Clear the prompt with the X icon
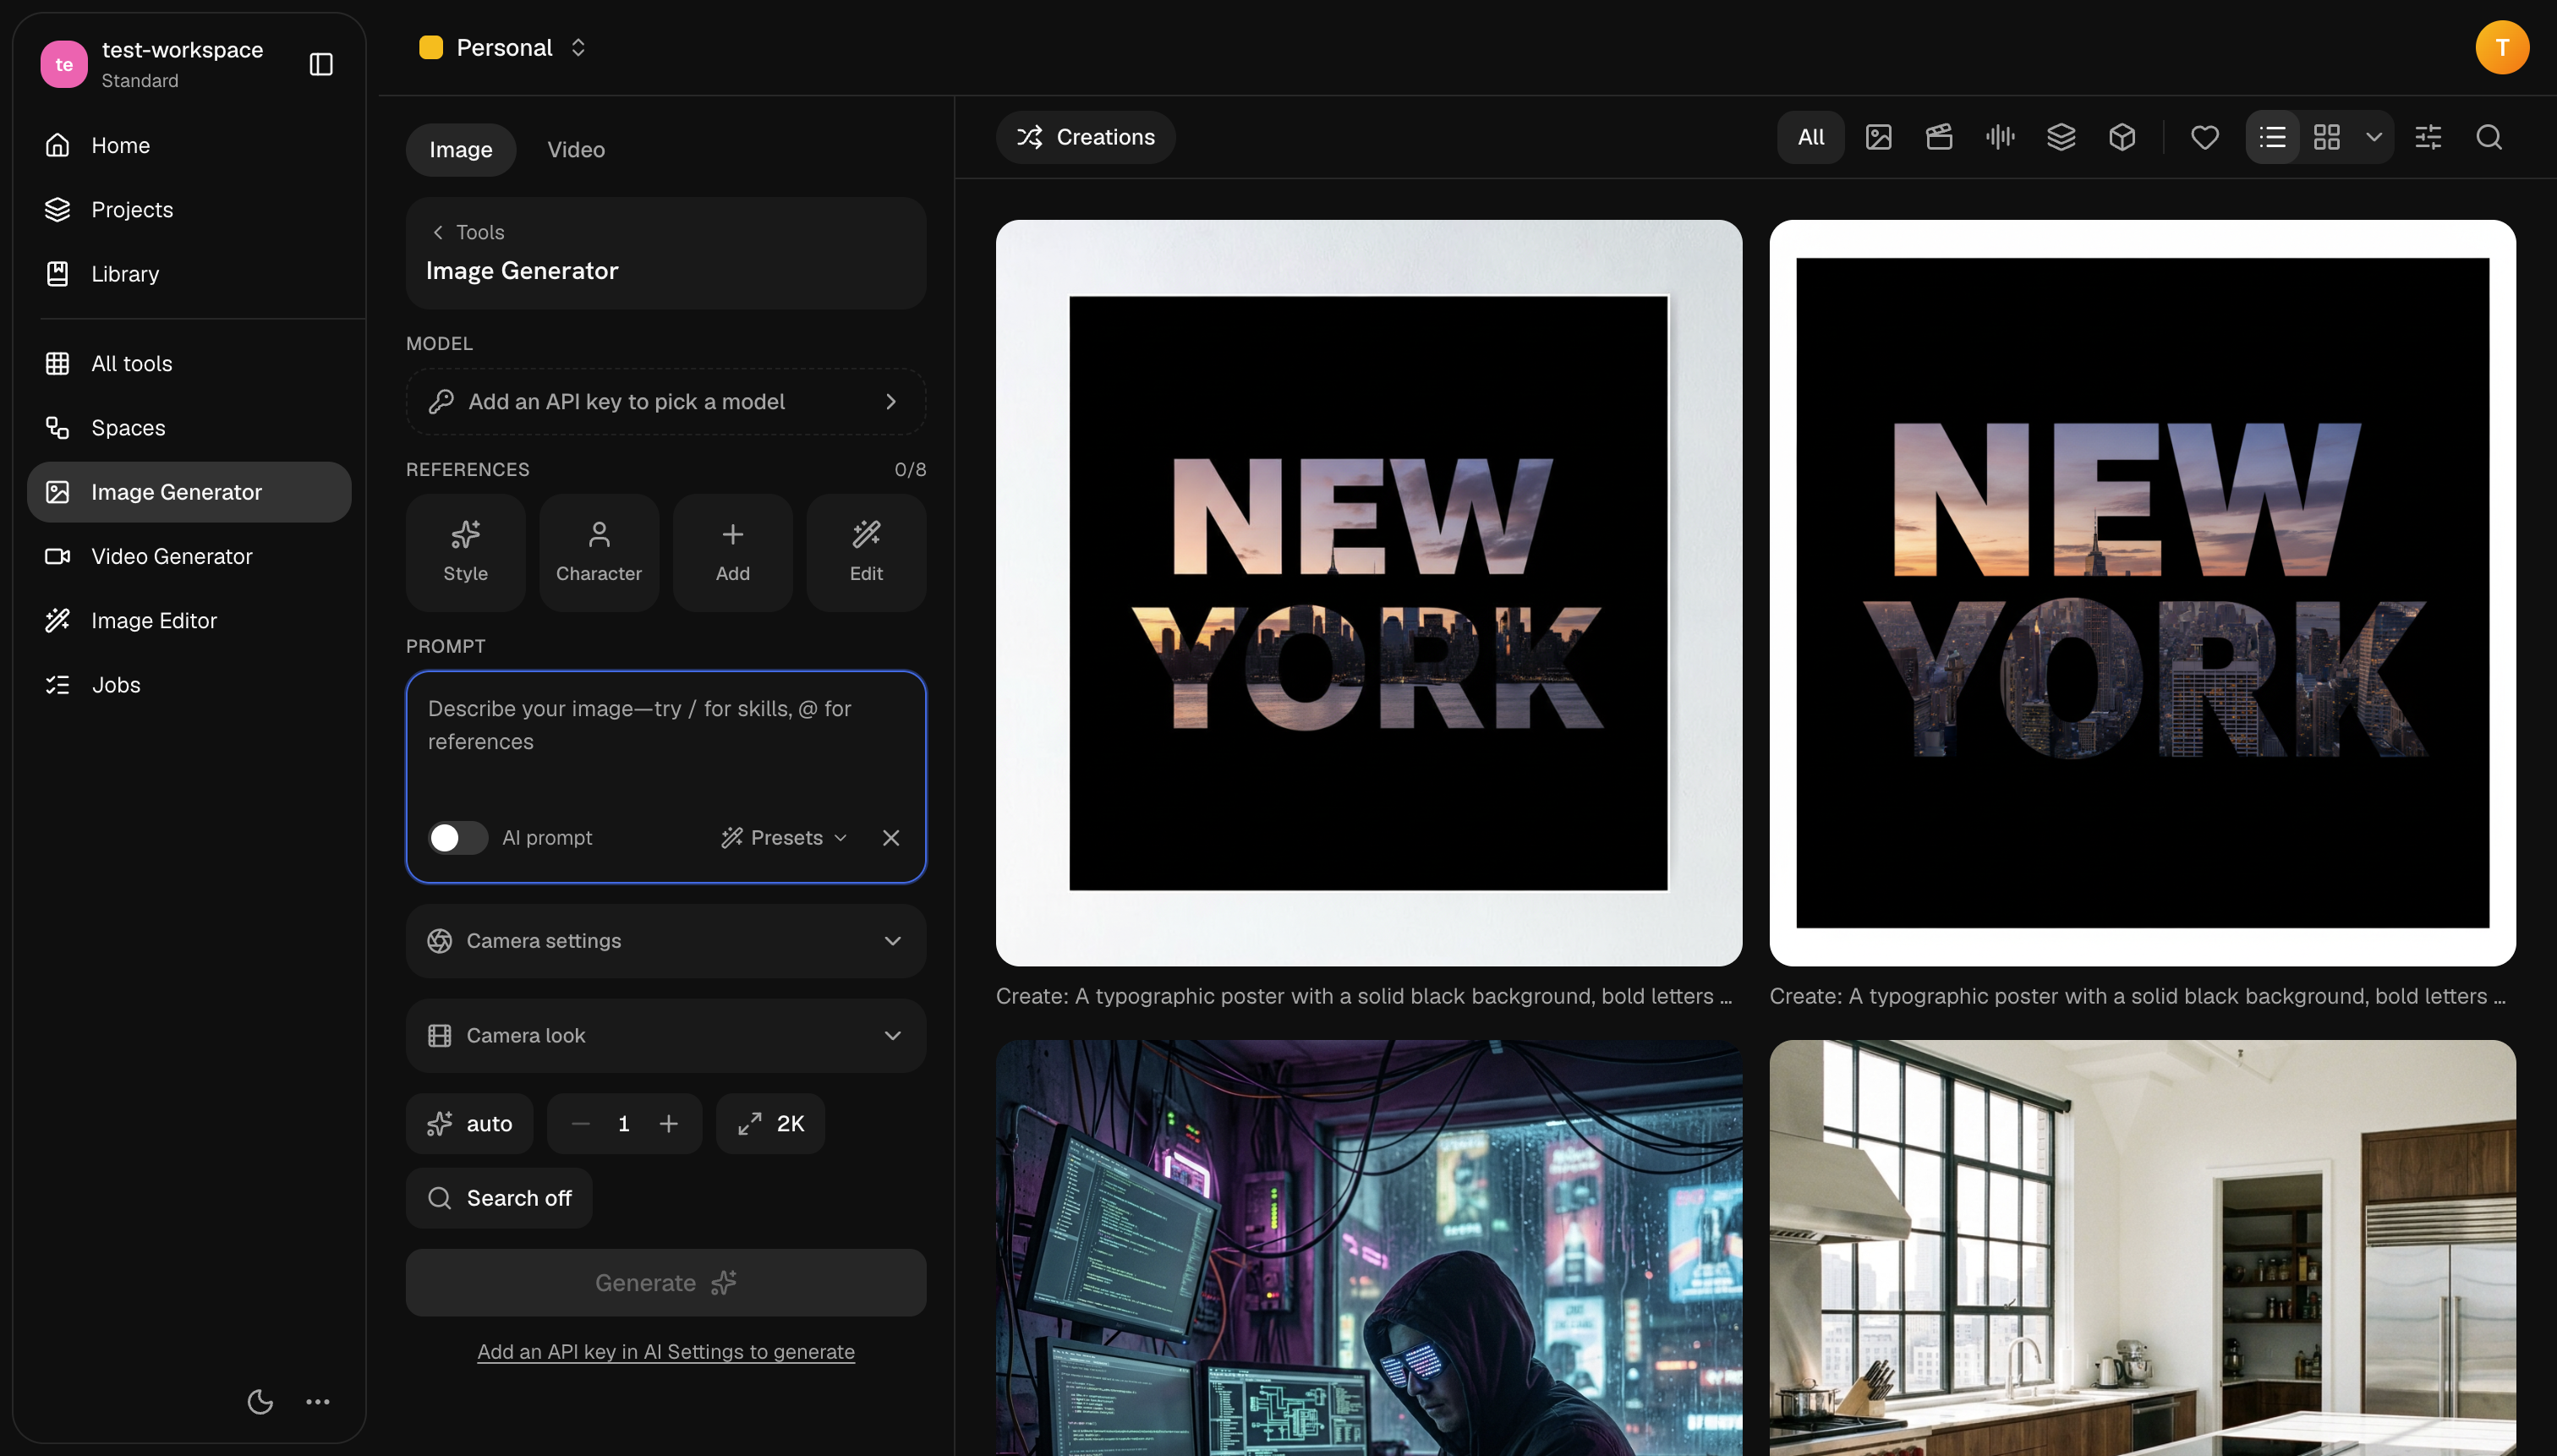The width and height of the screenshot is (2557, 1456). tap(891, 837)
